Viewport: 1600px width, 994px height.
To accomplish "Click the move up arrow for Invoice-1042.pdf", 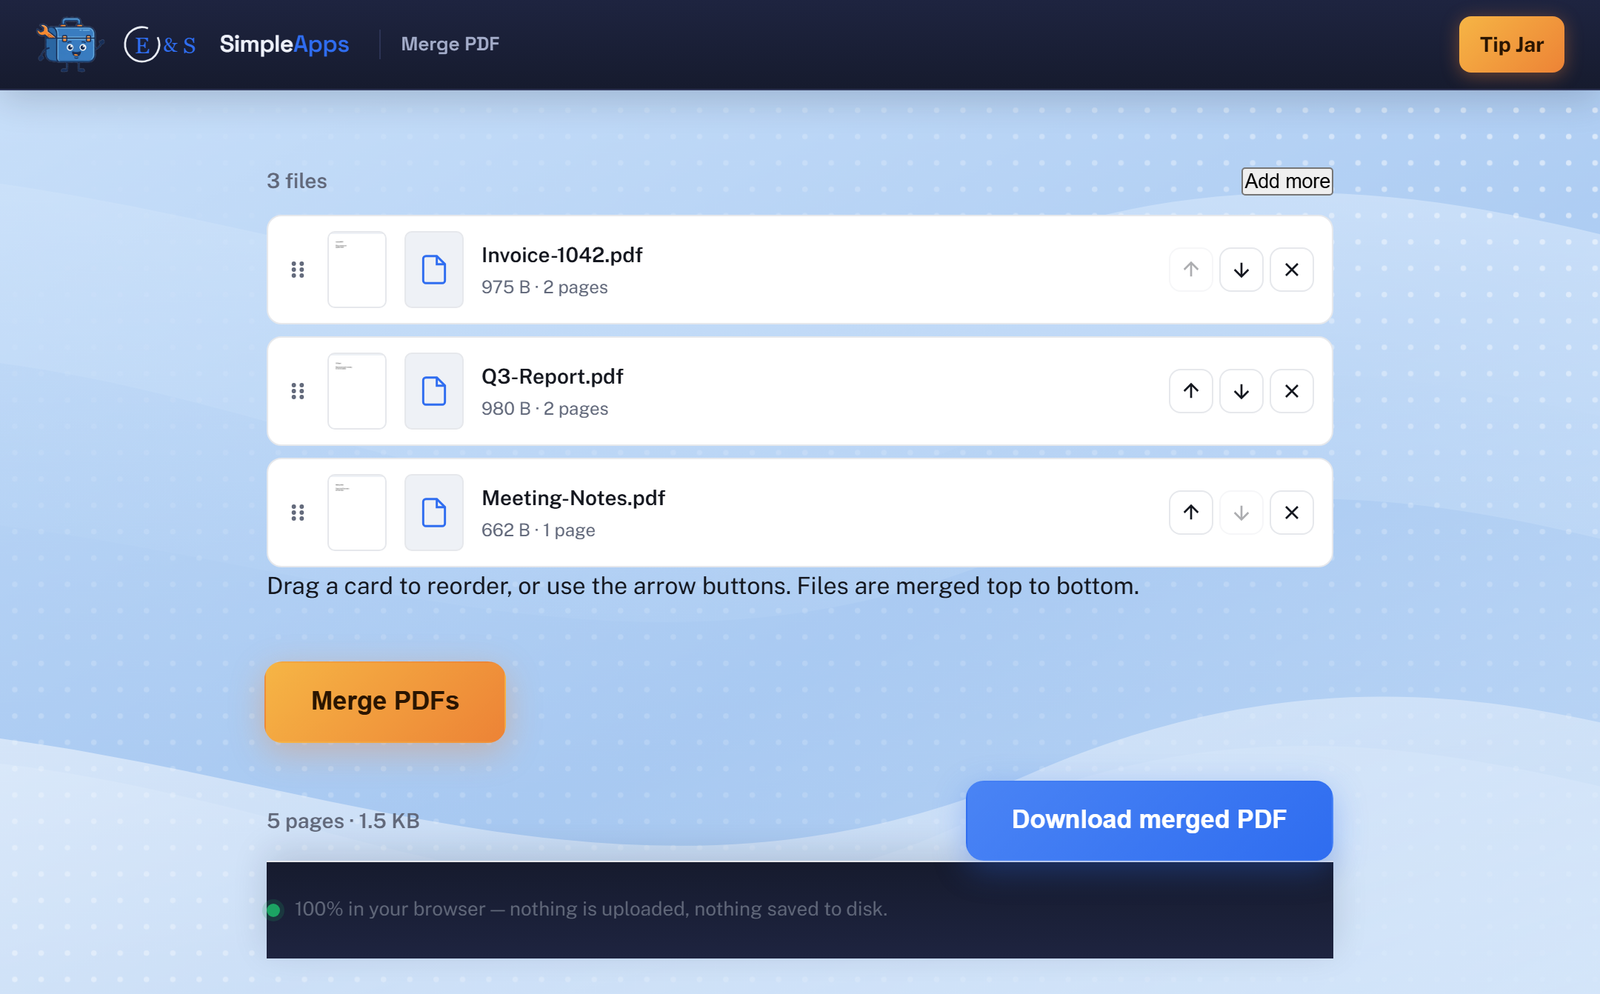I will (1191, 270).
